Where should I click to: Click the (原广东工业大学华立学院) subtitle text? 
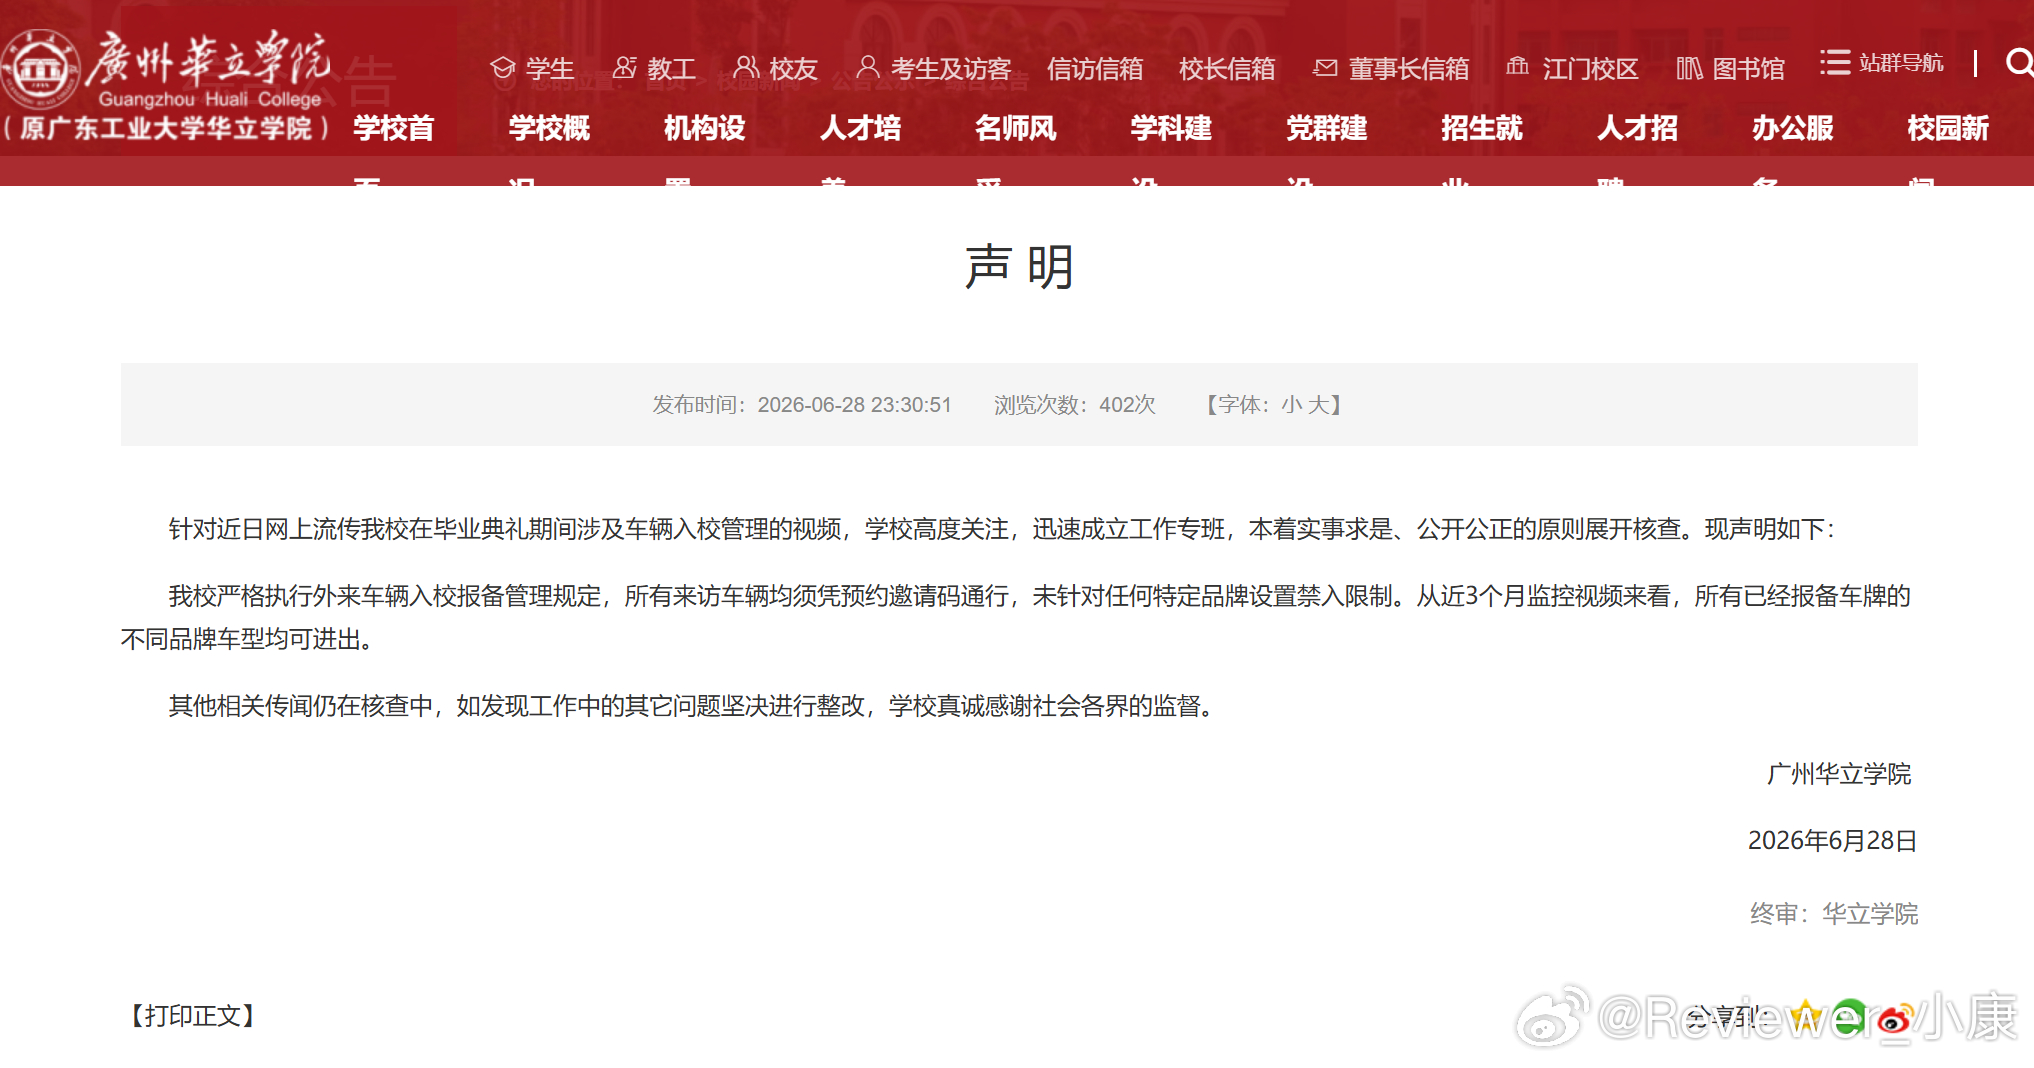coord(167,128)
